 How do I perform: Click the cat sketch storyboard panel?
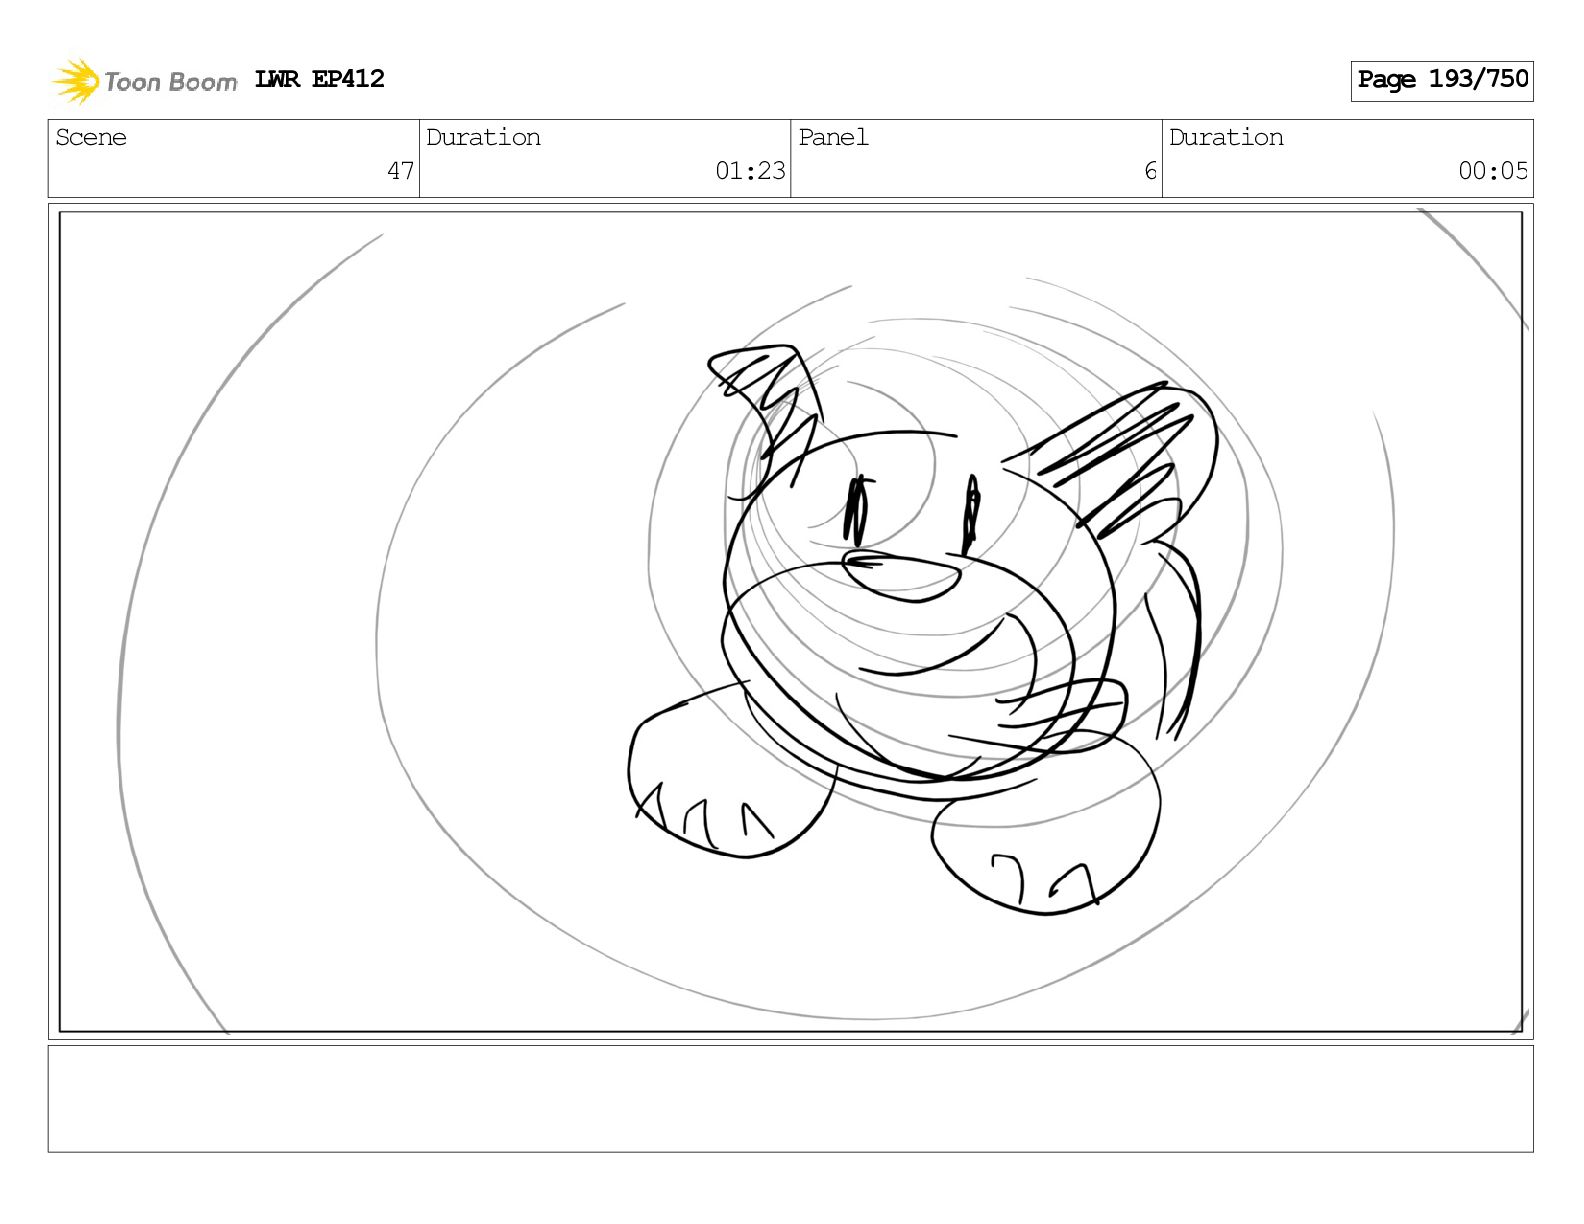791,621
